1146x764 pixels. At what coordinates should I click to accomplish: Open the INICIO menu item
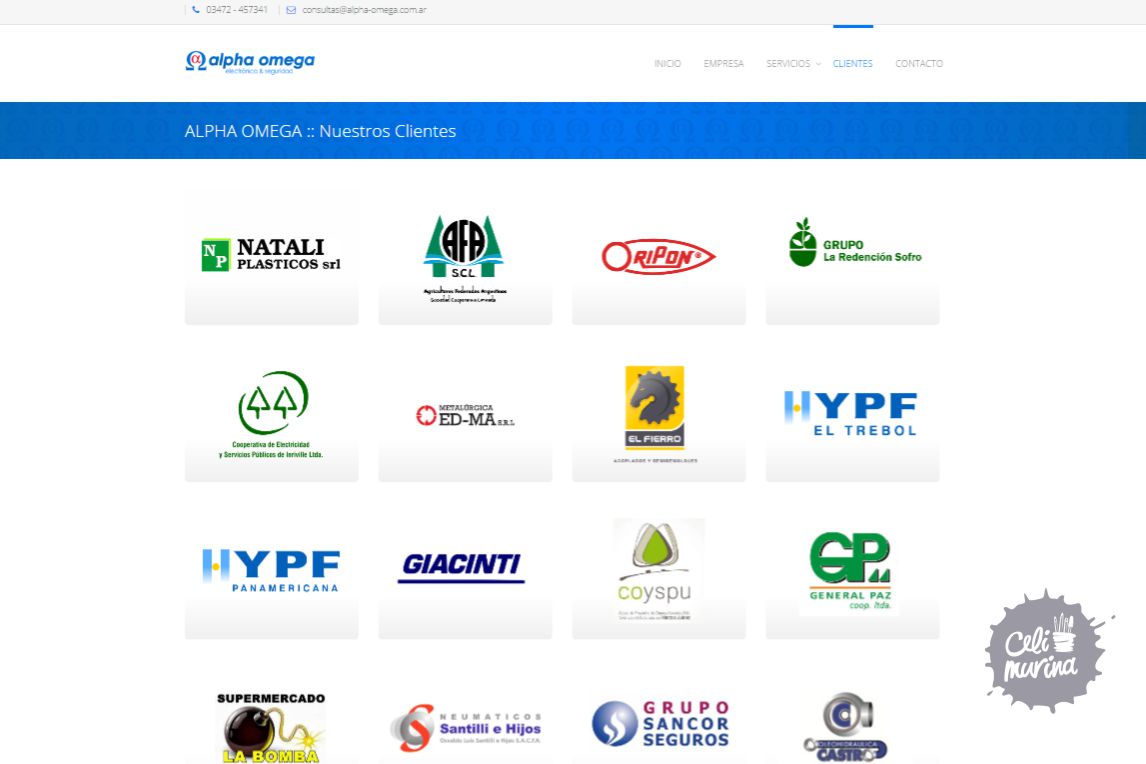[667, 64]
